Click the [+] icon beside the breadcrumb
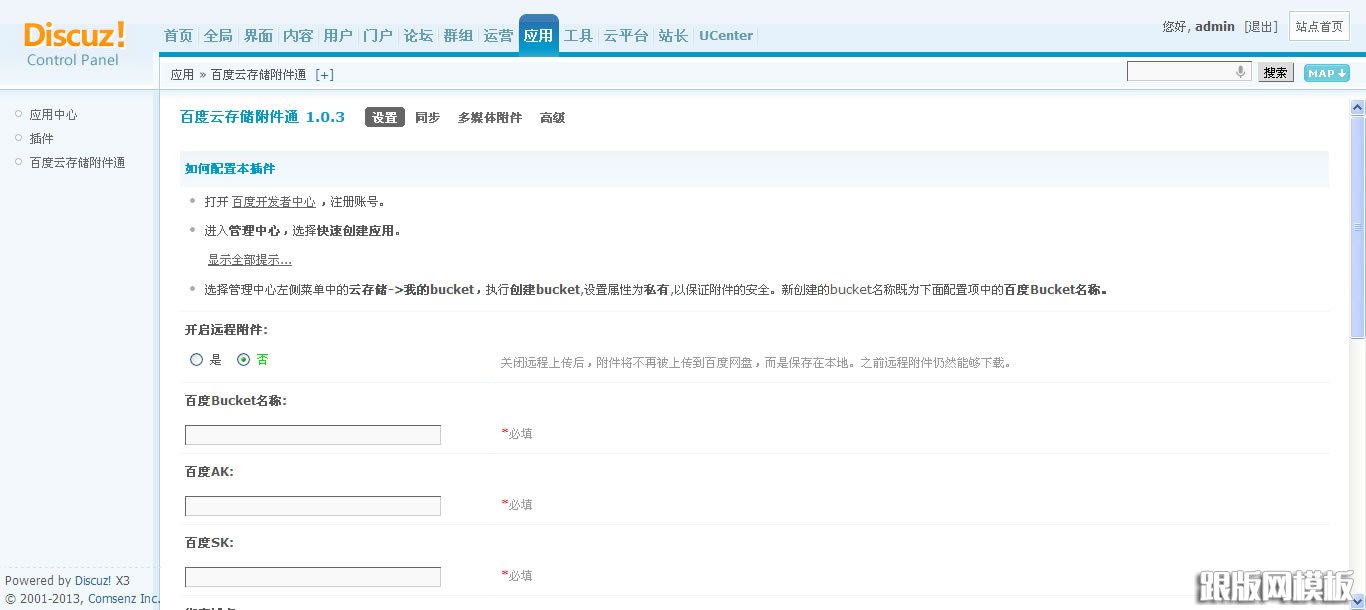Image resolution: width=1366 pixels, height=610 pixels. pyautogui.click(x=324, y=73)
